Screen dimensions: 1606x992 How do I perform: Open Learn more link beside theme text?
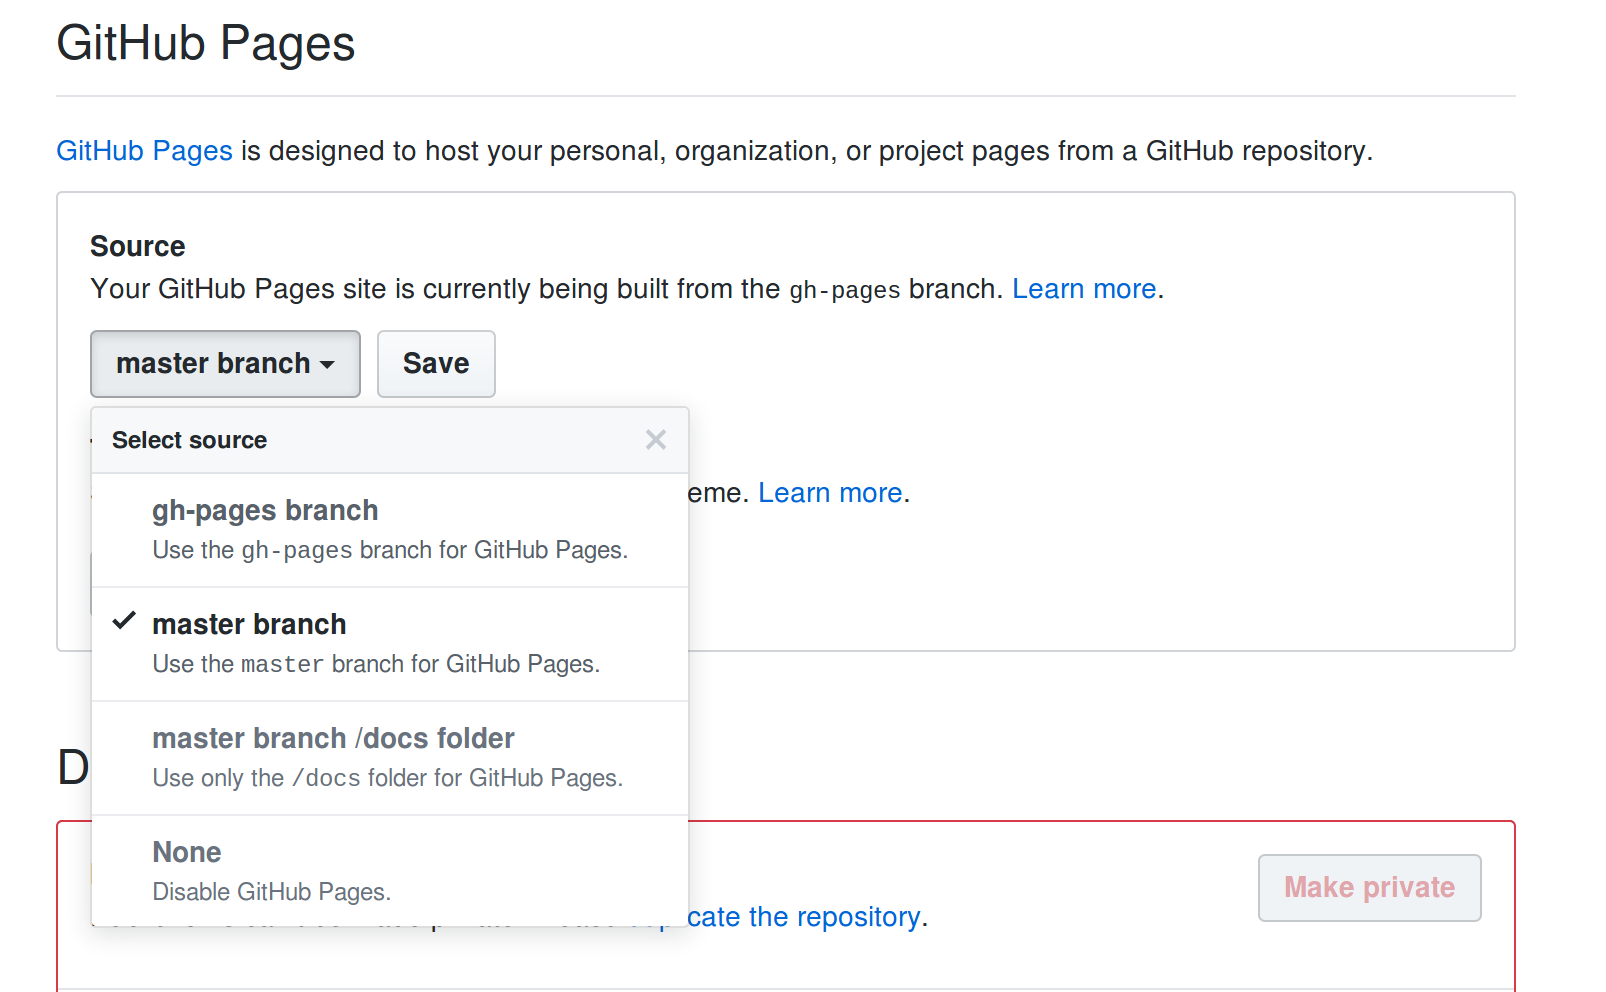[830, 493]
